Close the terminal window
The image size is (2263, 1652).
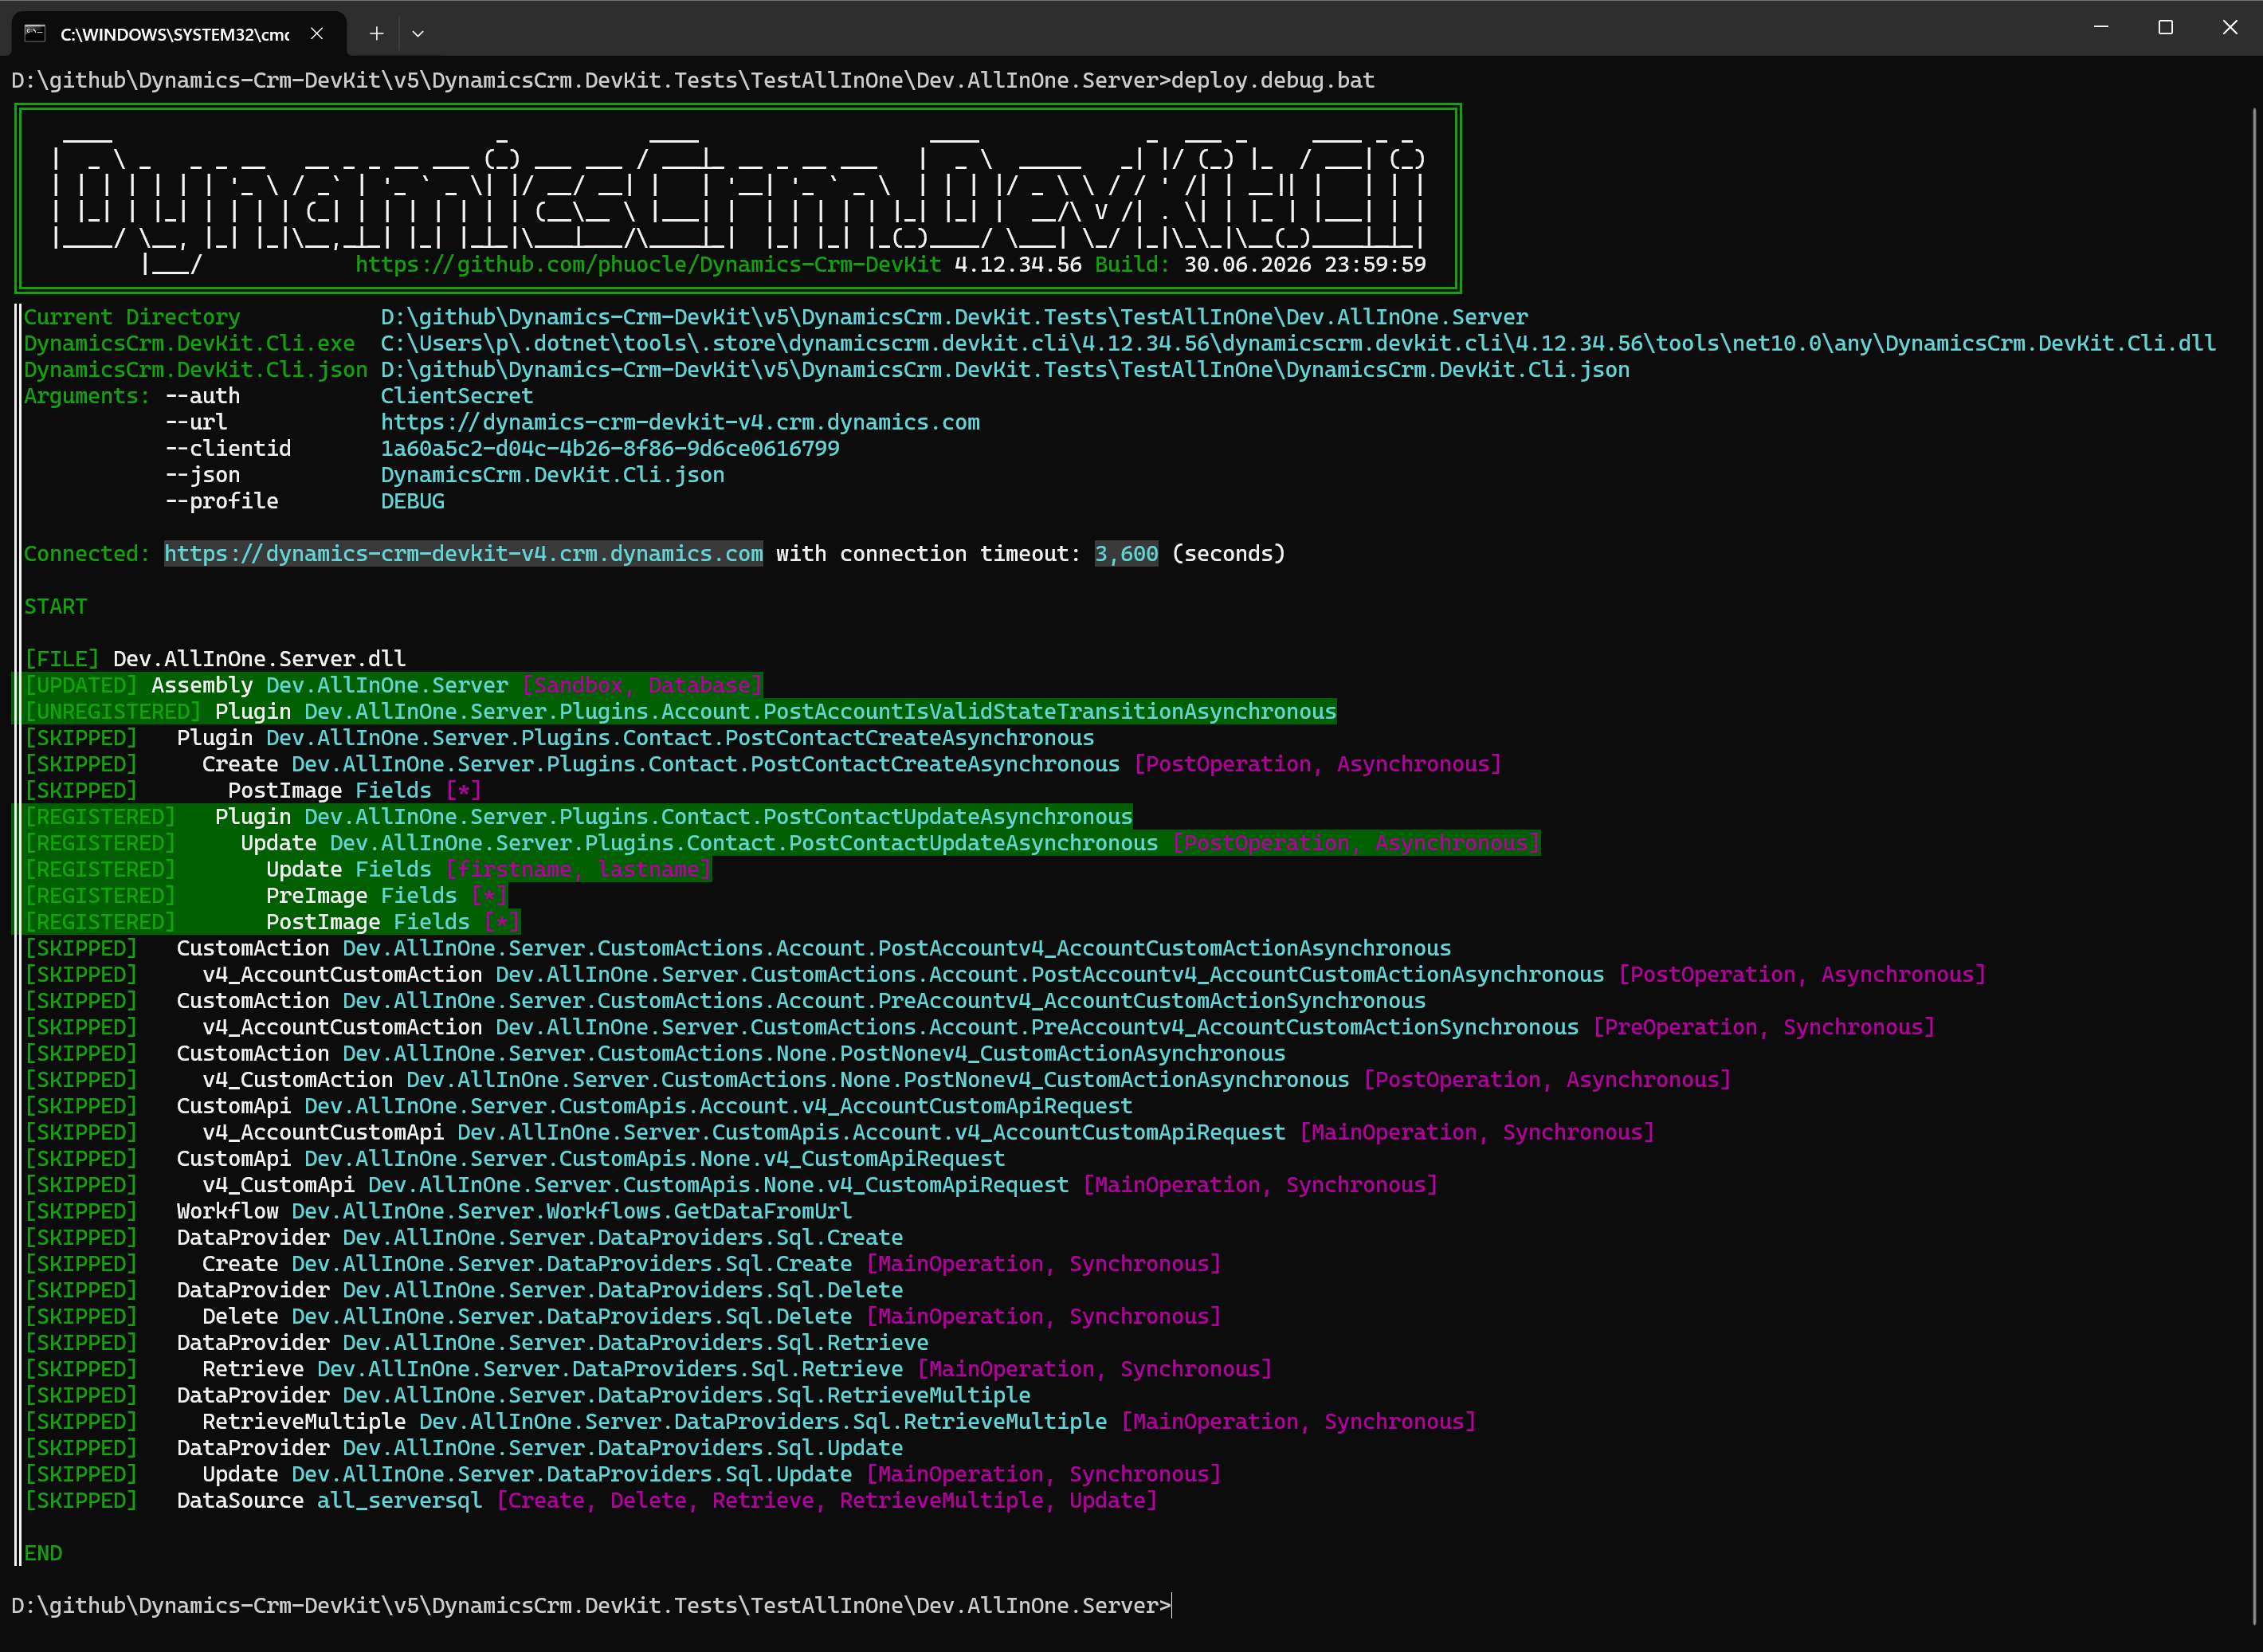(2229, 27)
